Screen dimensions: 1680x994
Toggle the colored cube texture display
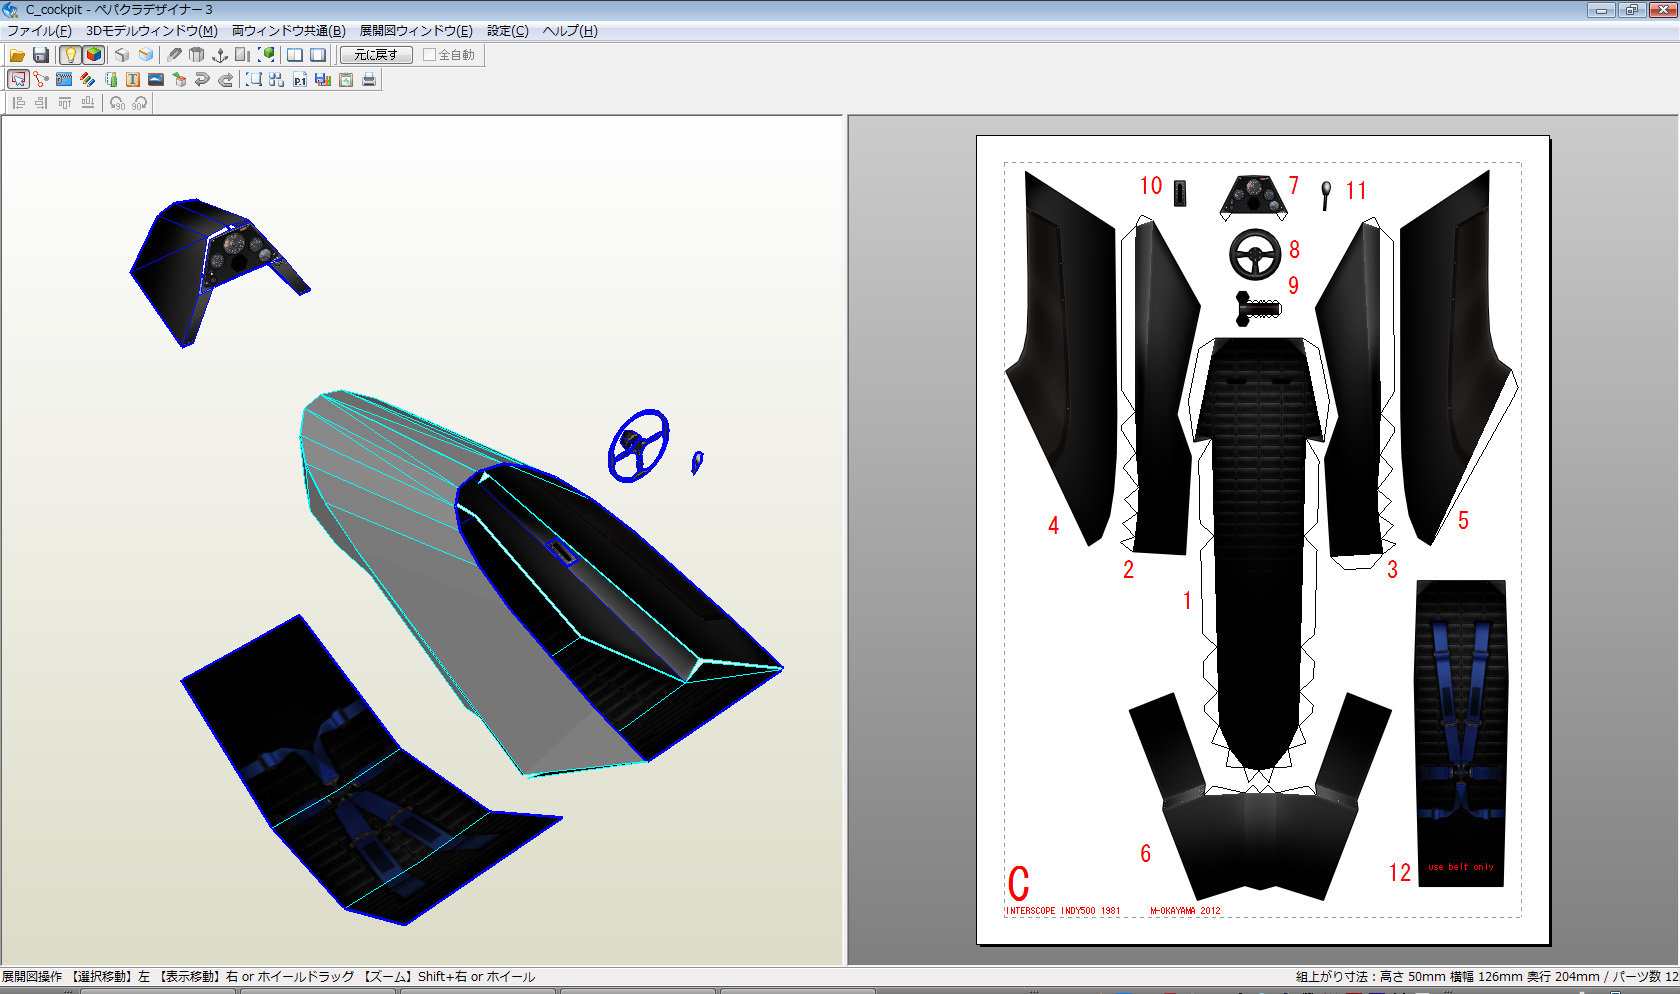[94, 55]
